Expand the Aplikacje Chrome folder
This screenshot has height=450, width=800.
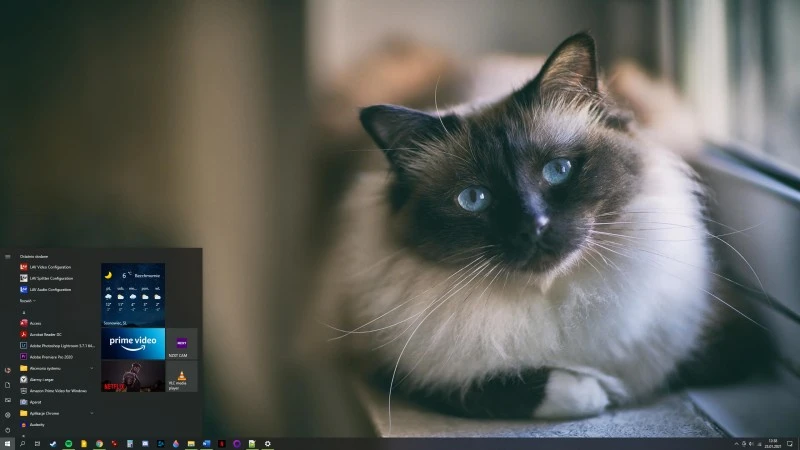[x=57, y=413]
